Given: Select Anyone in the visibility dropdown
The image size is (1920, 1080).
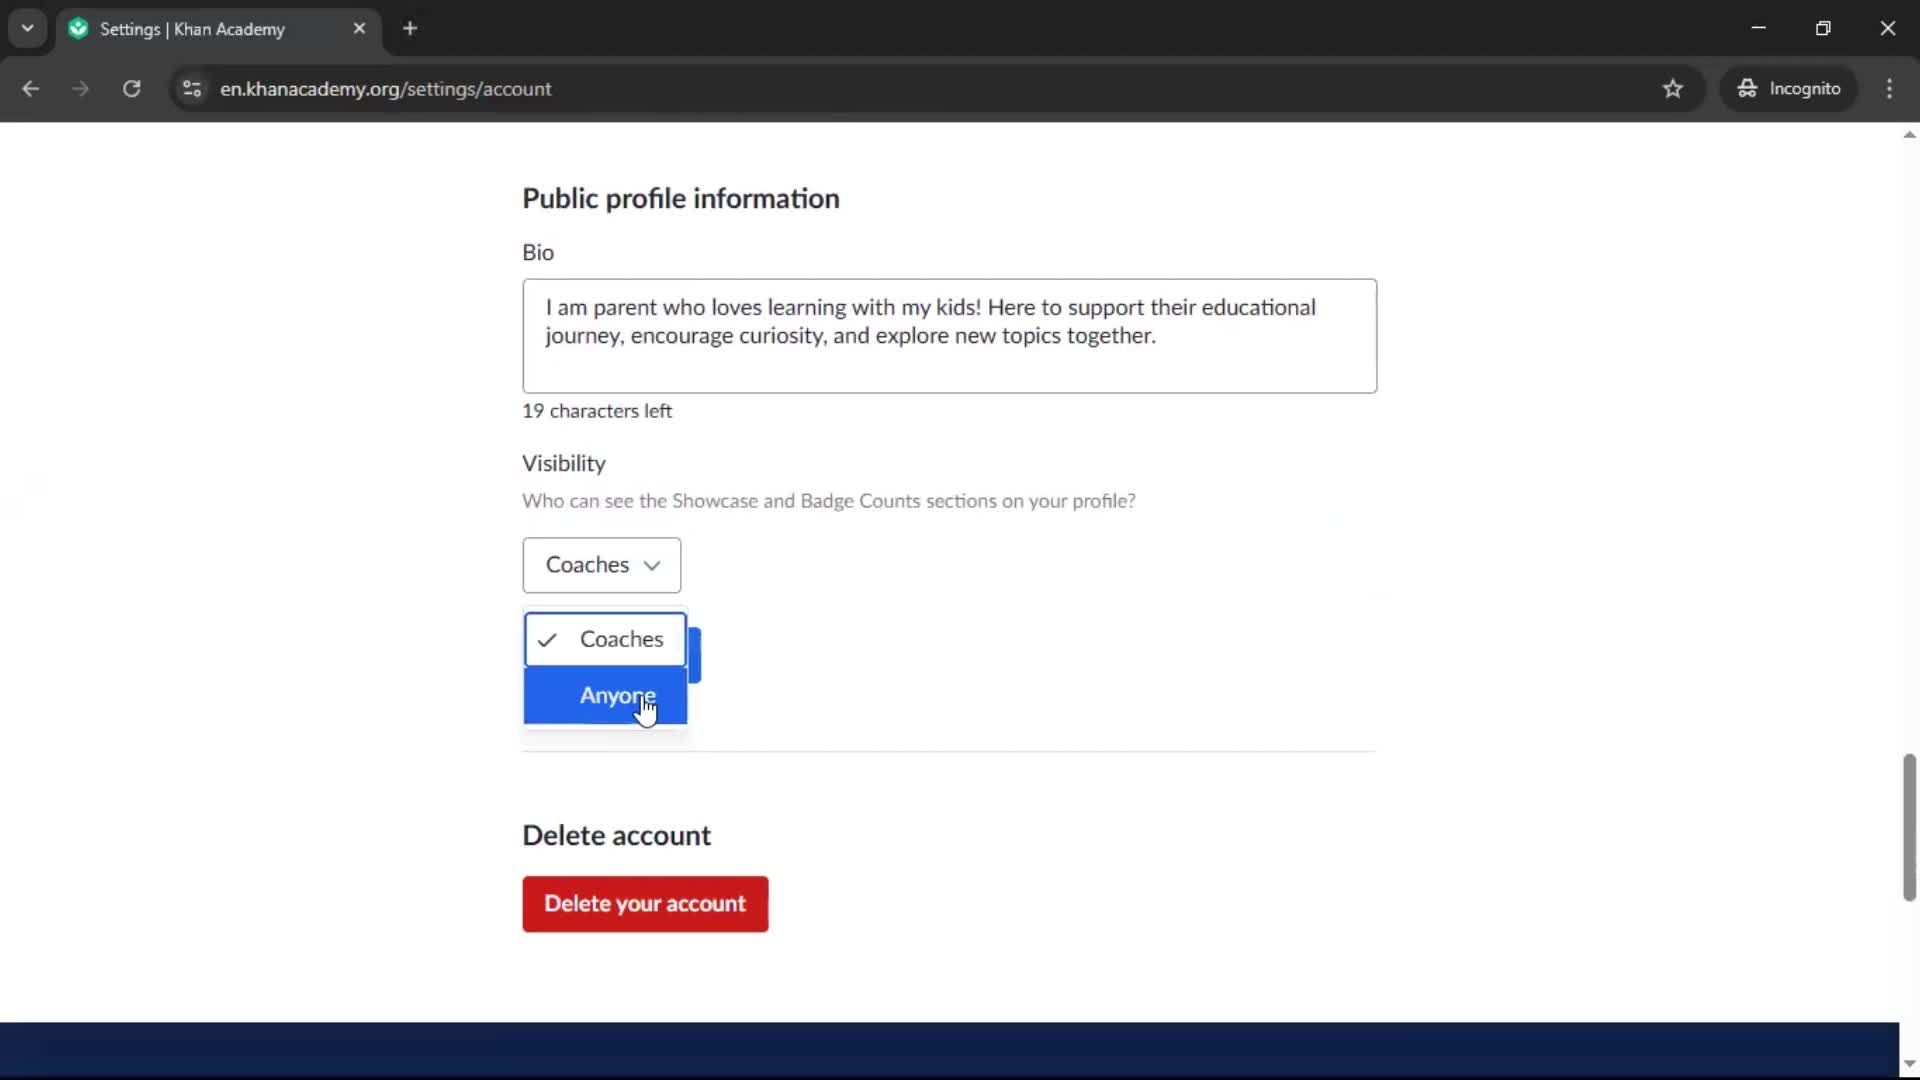Looking at the screenshot, I should tap(605, 696).
